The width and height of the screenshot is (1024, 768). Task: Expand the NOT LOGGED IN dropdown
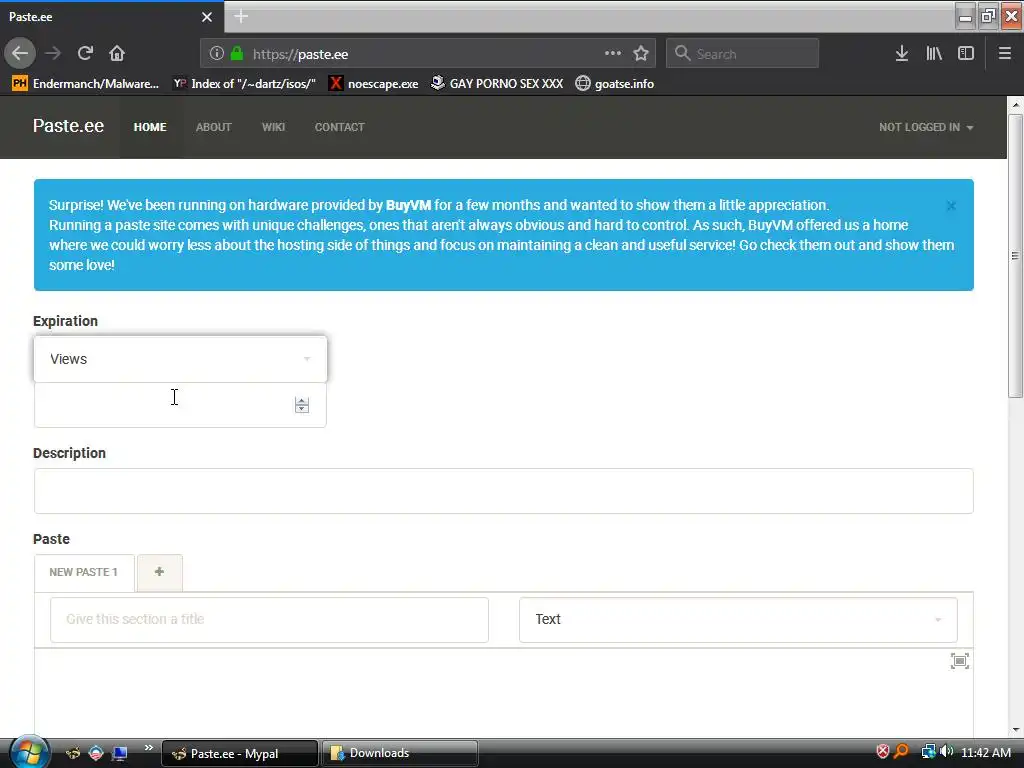(x=926, y=127)
